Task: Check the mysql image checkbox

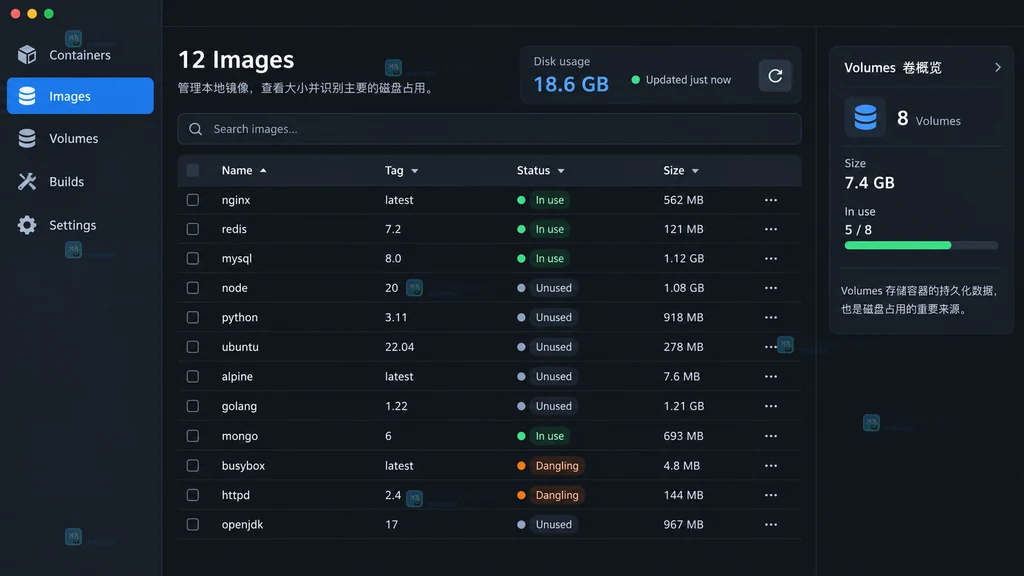Action: pos(193,259)
